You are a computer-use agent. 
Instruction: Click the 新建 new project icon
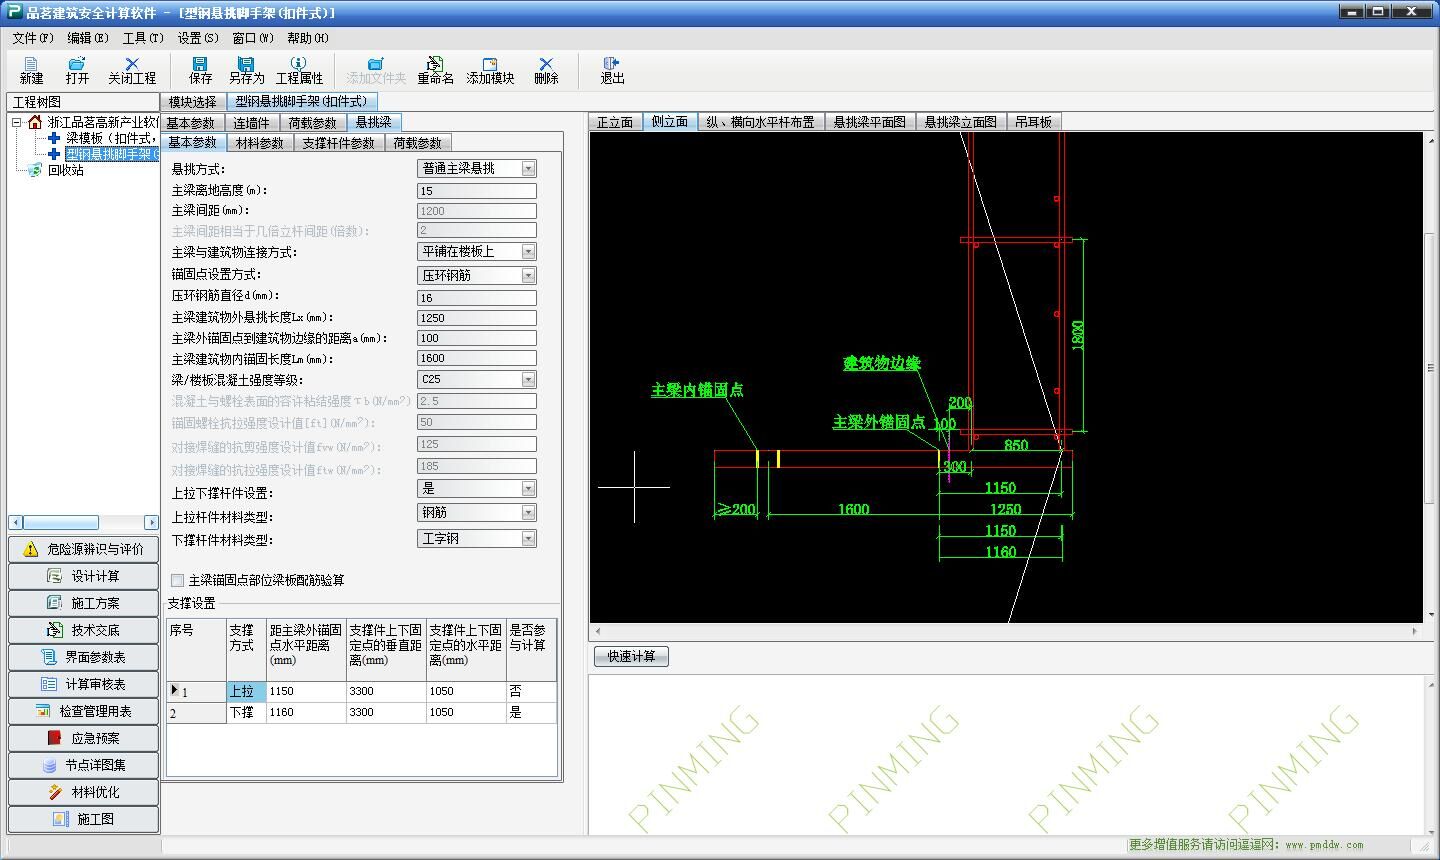coord(31,70)
